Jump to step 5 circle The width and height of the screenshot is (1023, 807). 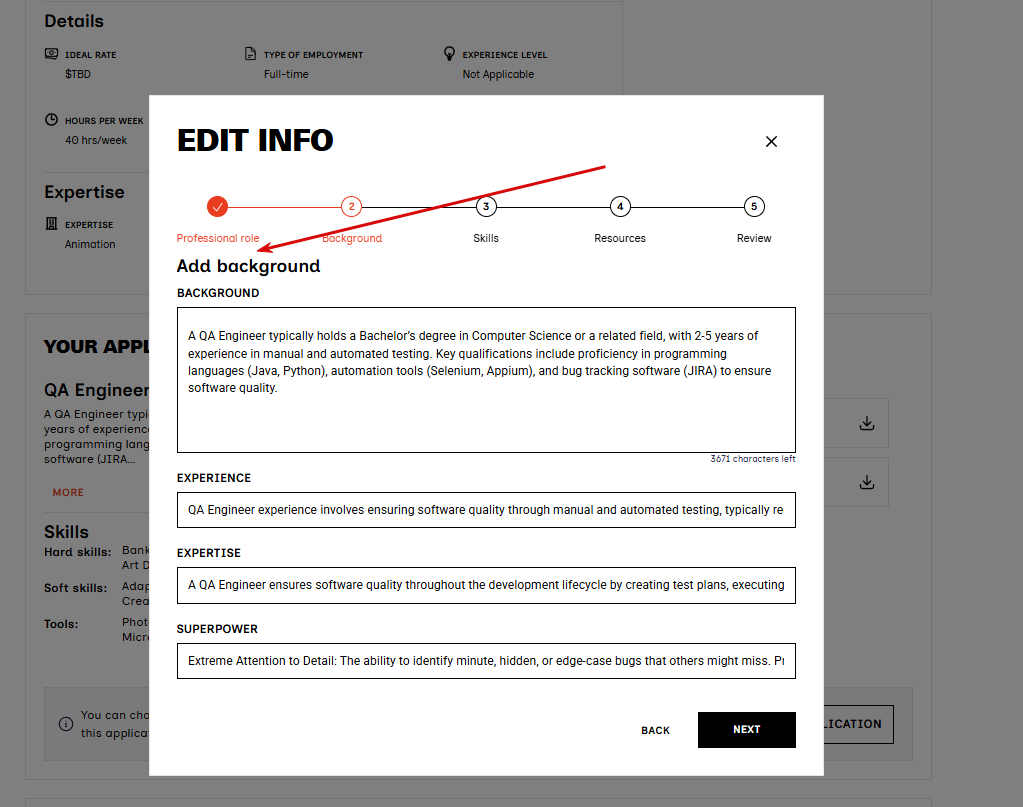[754, 207]
